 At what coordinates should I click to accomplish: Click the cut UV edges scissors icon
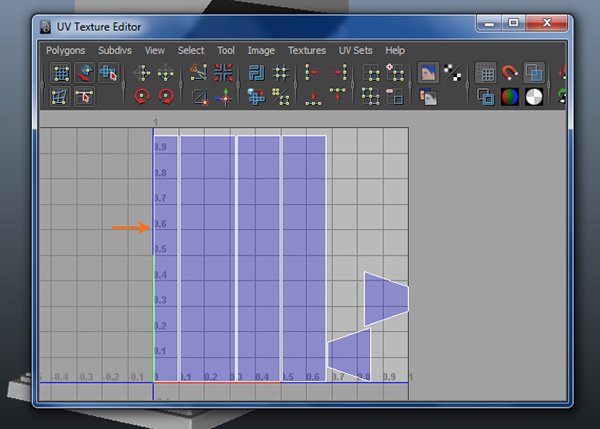[x=199, y=73]
